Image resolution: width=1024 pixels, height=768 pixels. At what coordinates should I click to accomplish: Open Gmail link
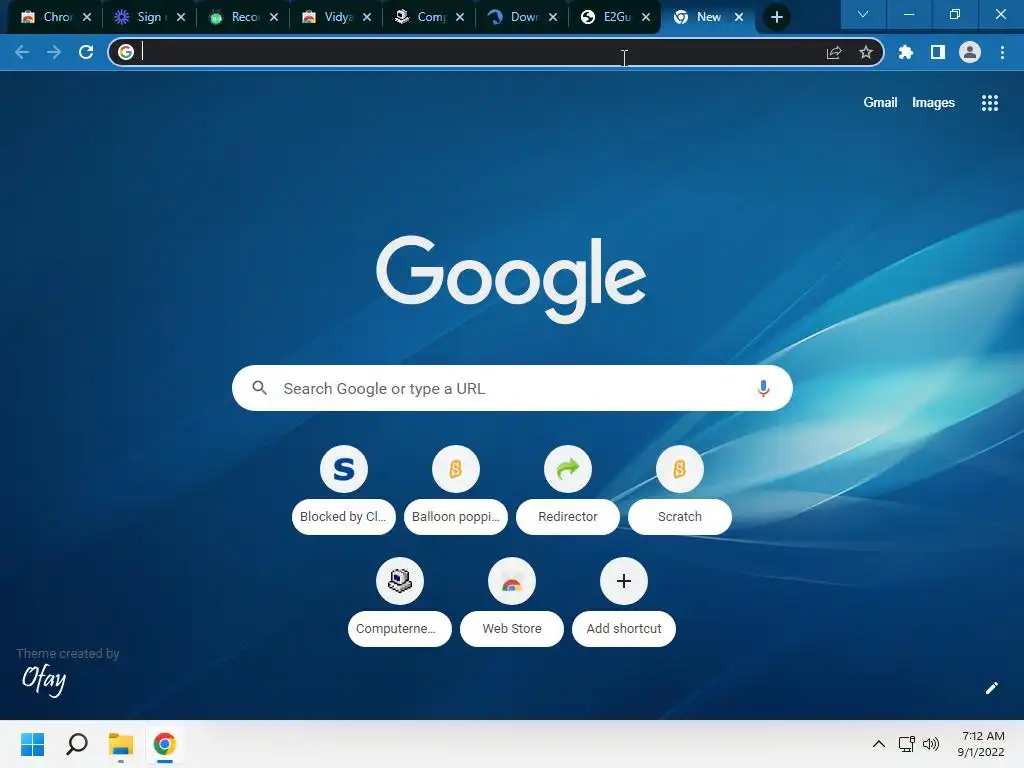(x=880, y=103)
